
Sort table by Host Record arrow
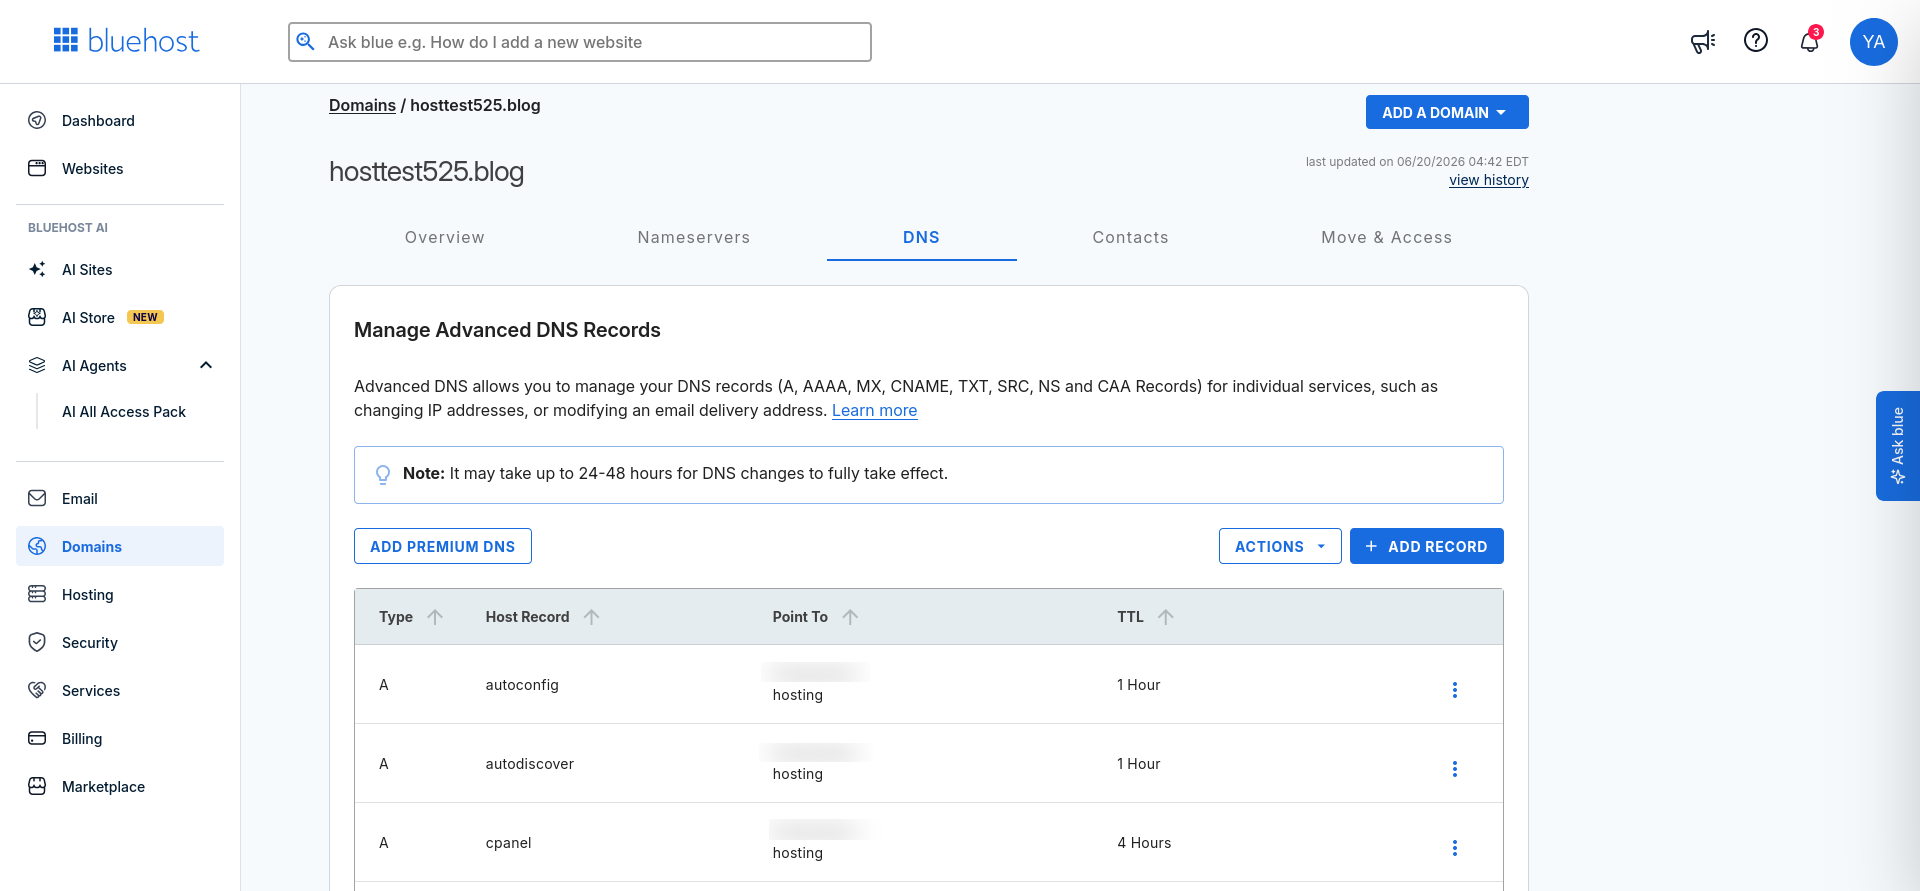click(x=592, y=617)
